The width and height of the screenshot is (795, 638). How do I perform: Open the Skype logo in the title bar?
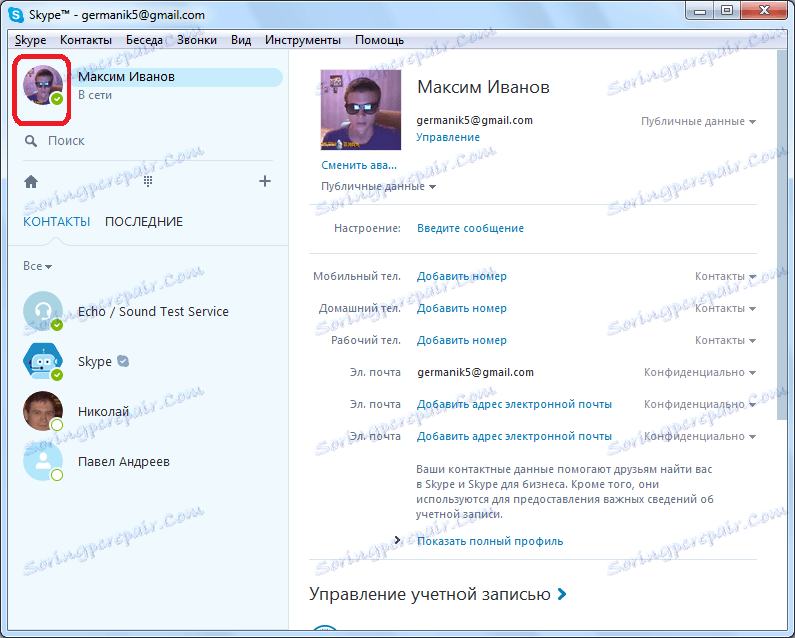coord(16,15)
